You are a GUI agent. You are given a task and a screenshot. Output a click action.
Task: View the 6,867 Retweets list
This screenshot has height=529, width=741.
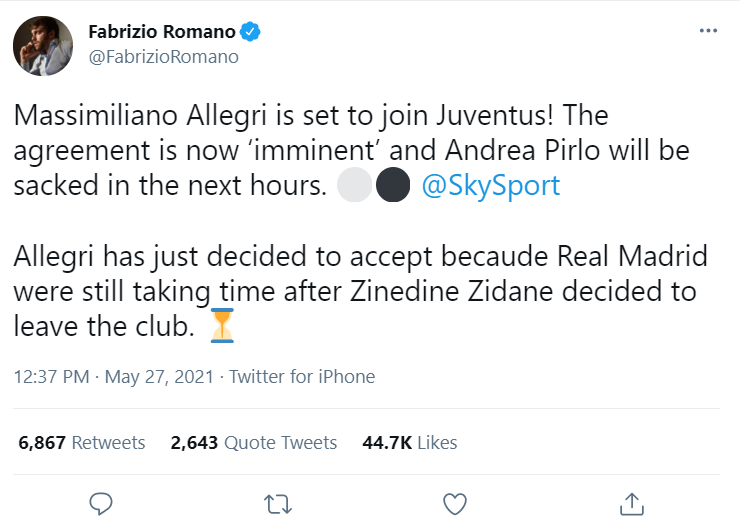[x=82, y=442]
